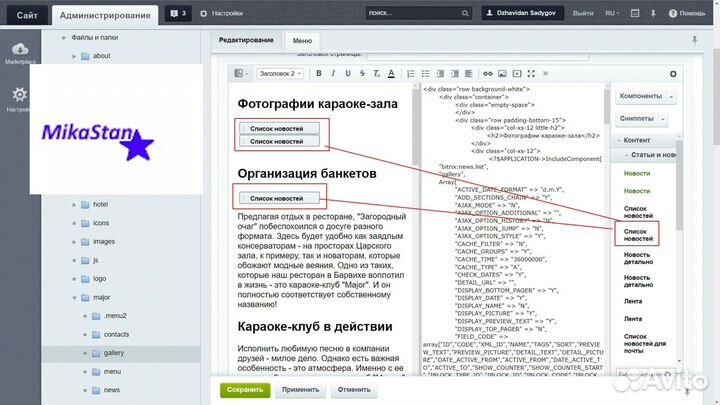This screenshot has width=720, height=405.
Task: Save the page with Сохранить
Action: click(245, 390)
